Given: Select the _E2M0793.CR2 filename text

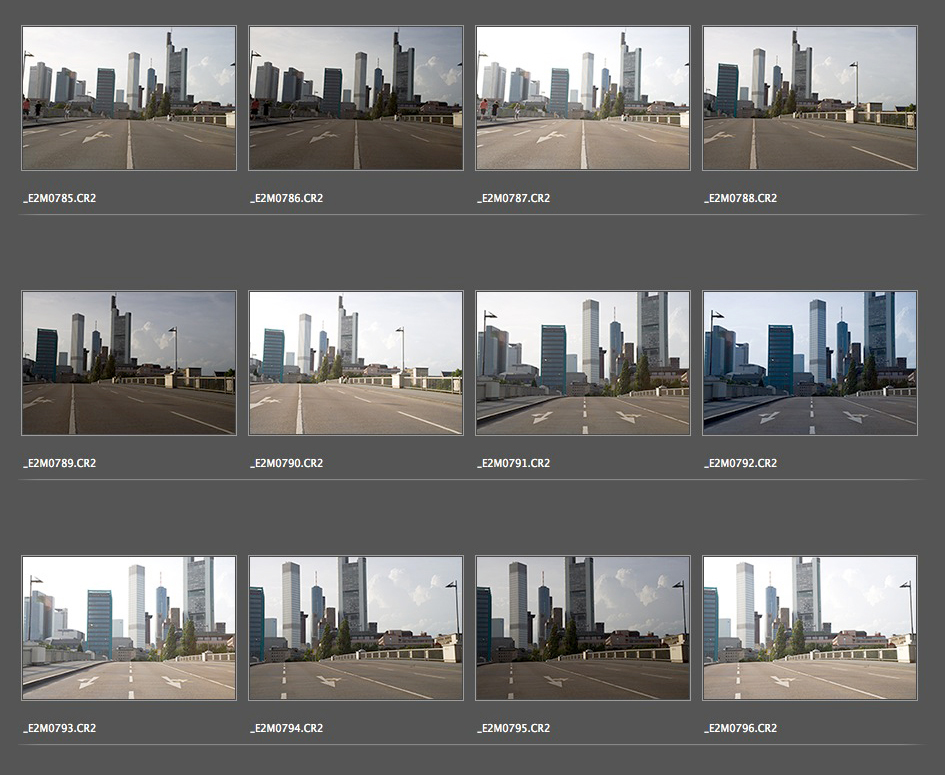Looking at the screenshot, I should 59,728.
